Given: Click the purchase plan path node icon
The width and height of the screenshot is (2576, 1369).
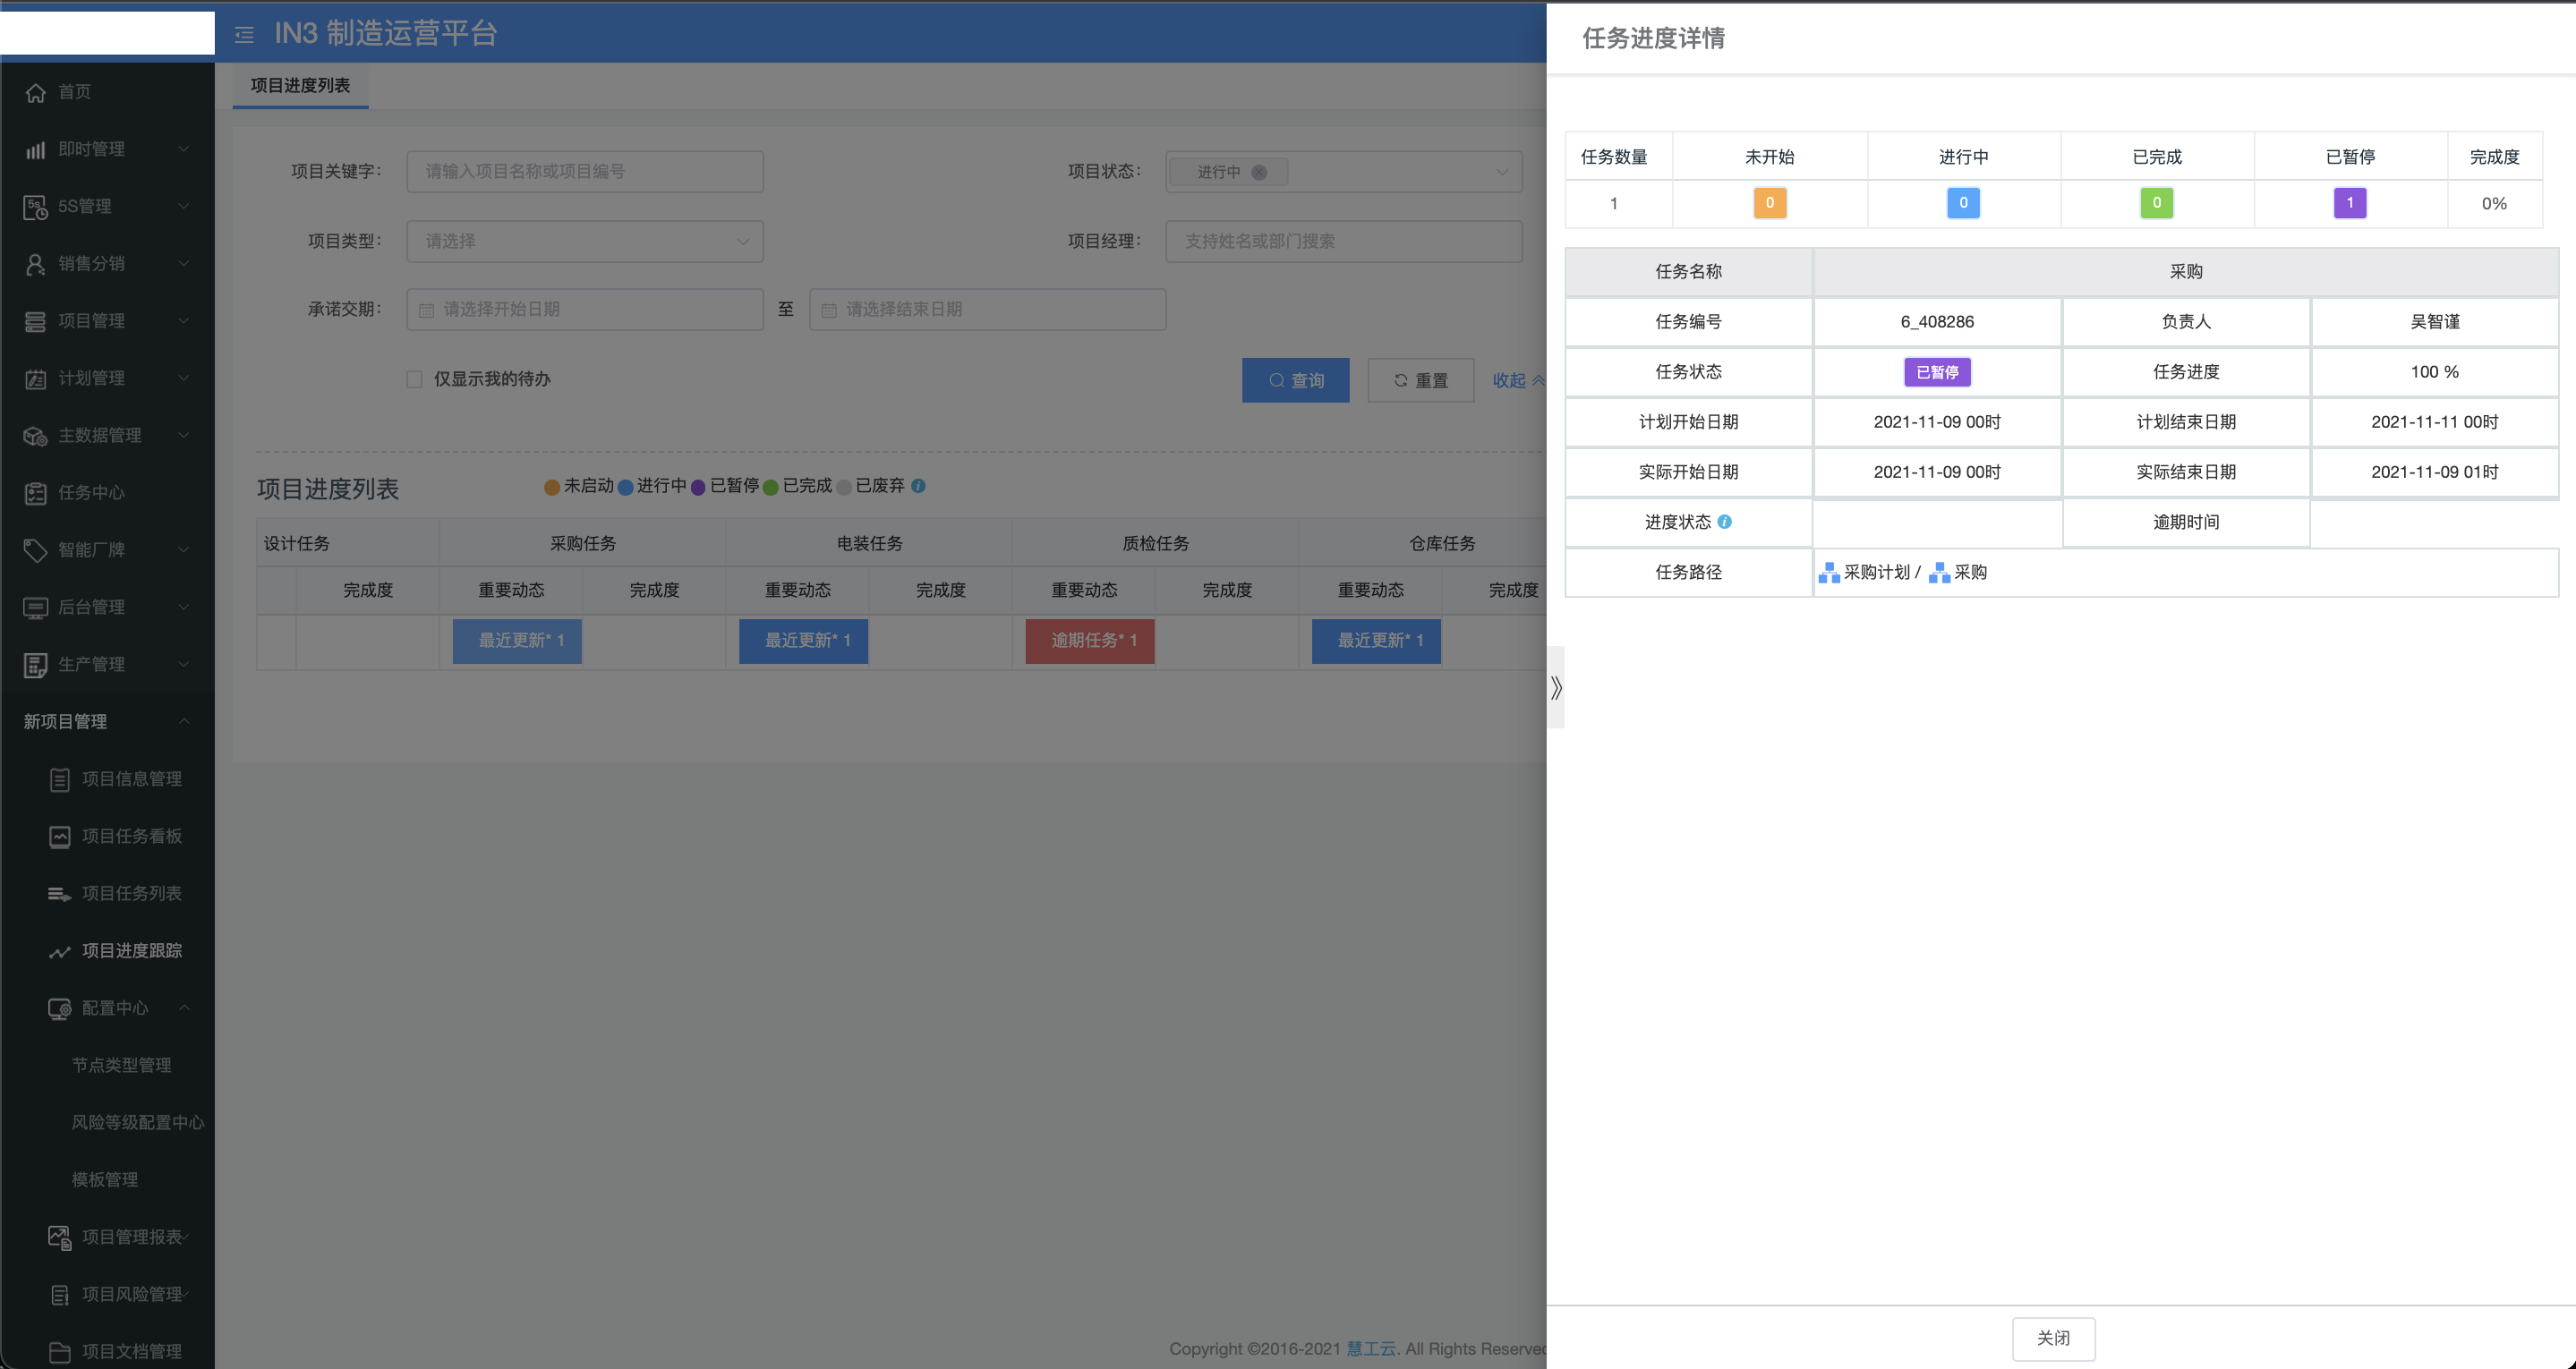Looking at the screenshot, I should (x=1828, y=573).
